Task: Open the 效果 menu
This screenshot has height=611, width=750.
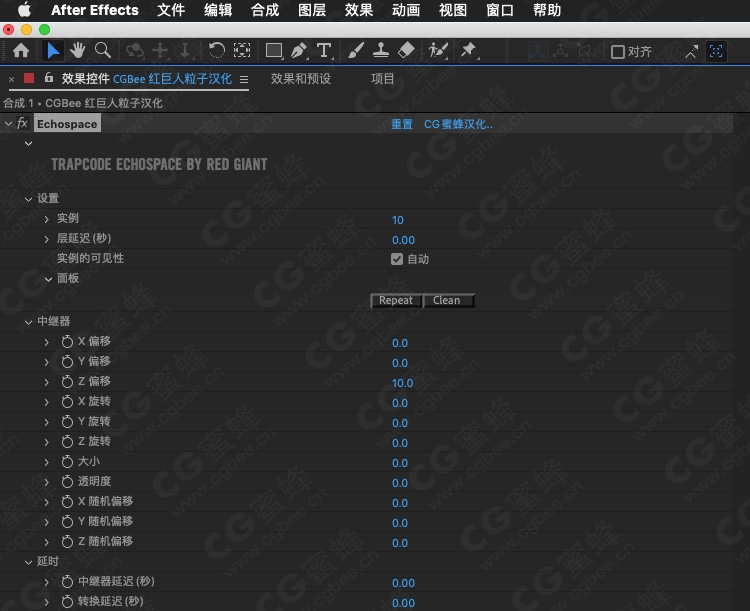Action: (x=359, y=10)
